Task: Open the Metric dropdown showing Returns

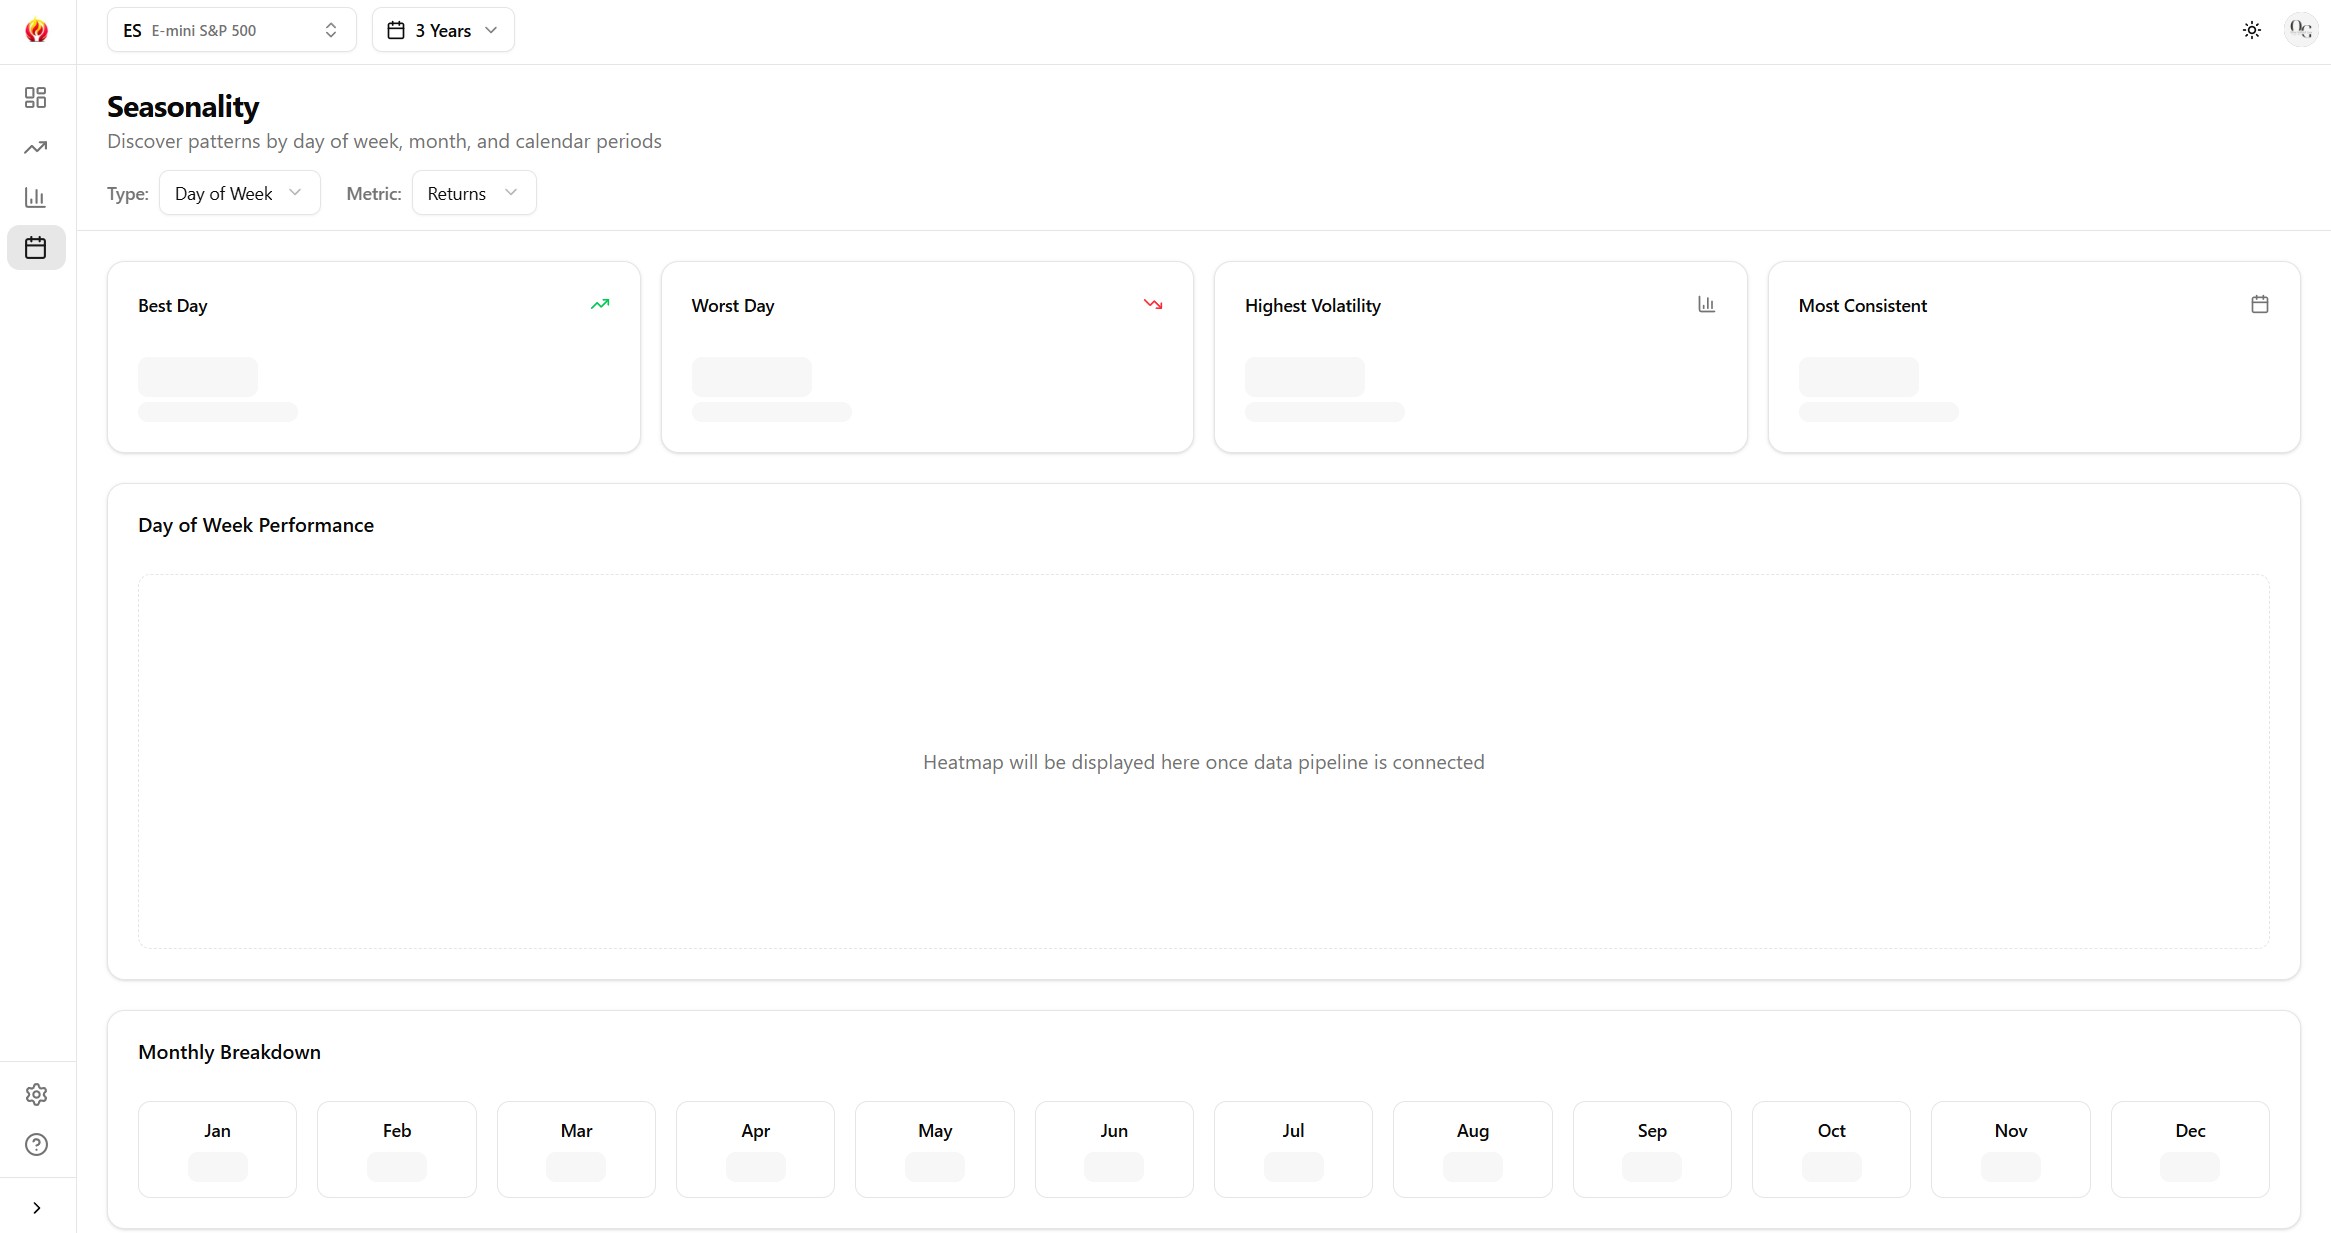Action: 472,192
